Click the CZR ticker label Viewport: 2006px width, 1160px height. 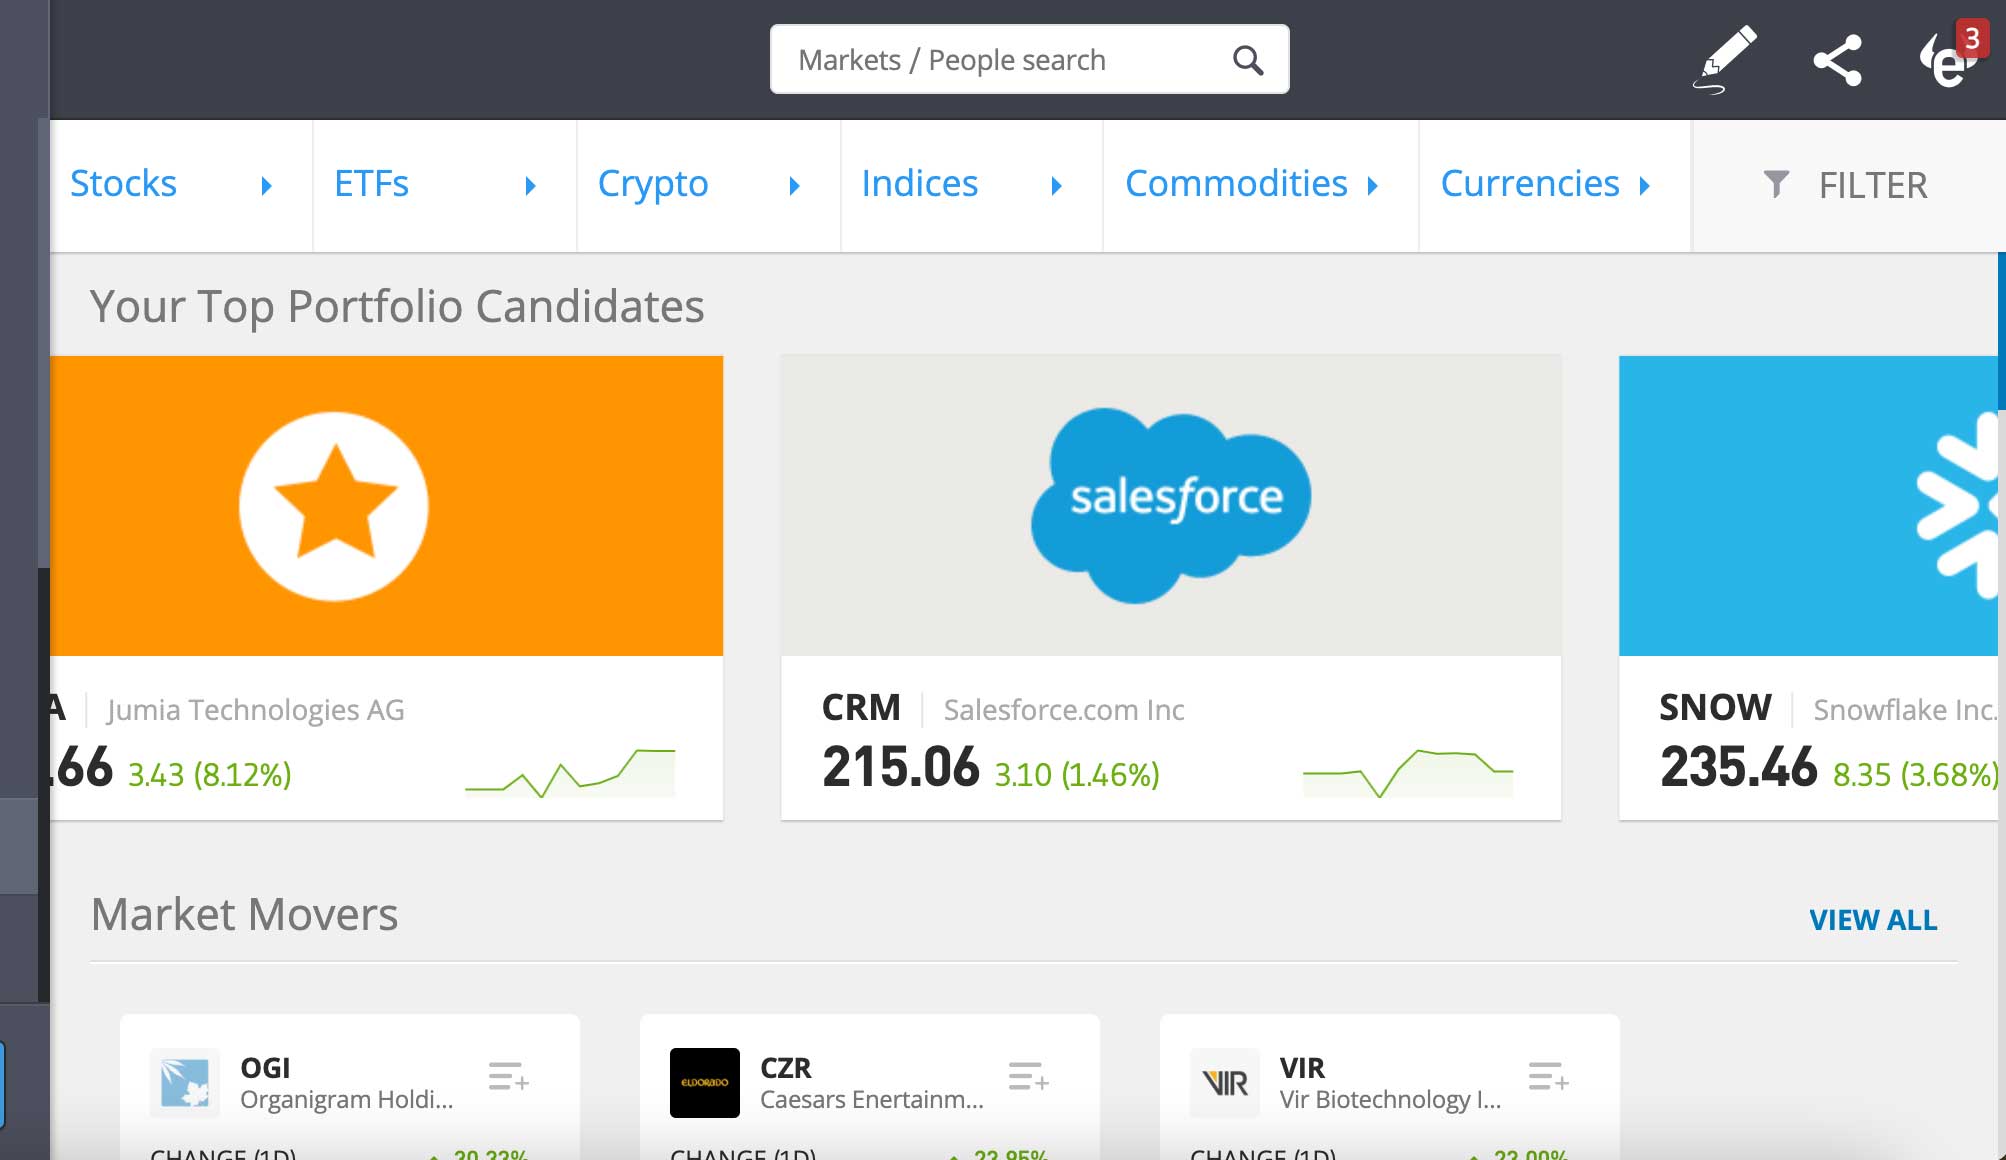pos(786,1068)
